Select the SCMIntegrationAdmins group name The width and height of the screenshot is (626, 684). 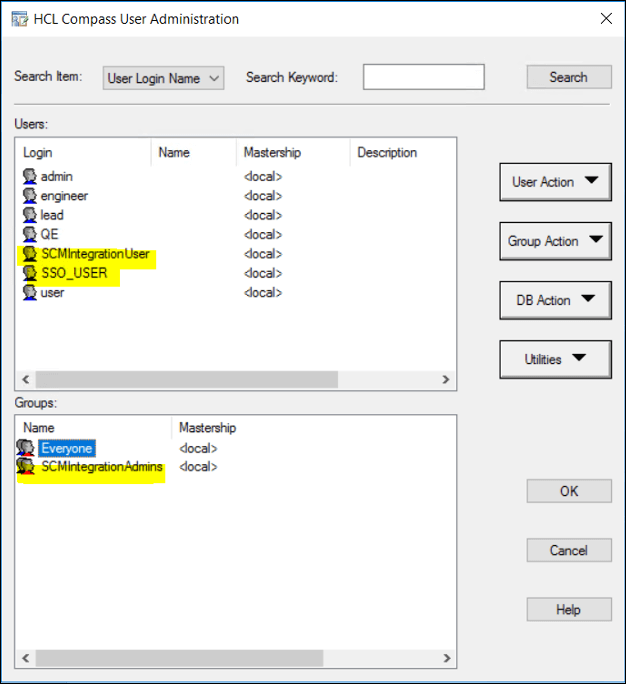click(x=102, y=467)
